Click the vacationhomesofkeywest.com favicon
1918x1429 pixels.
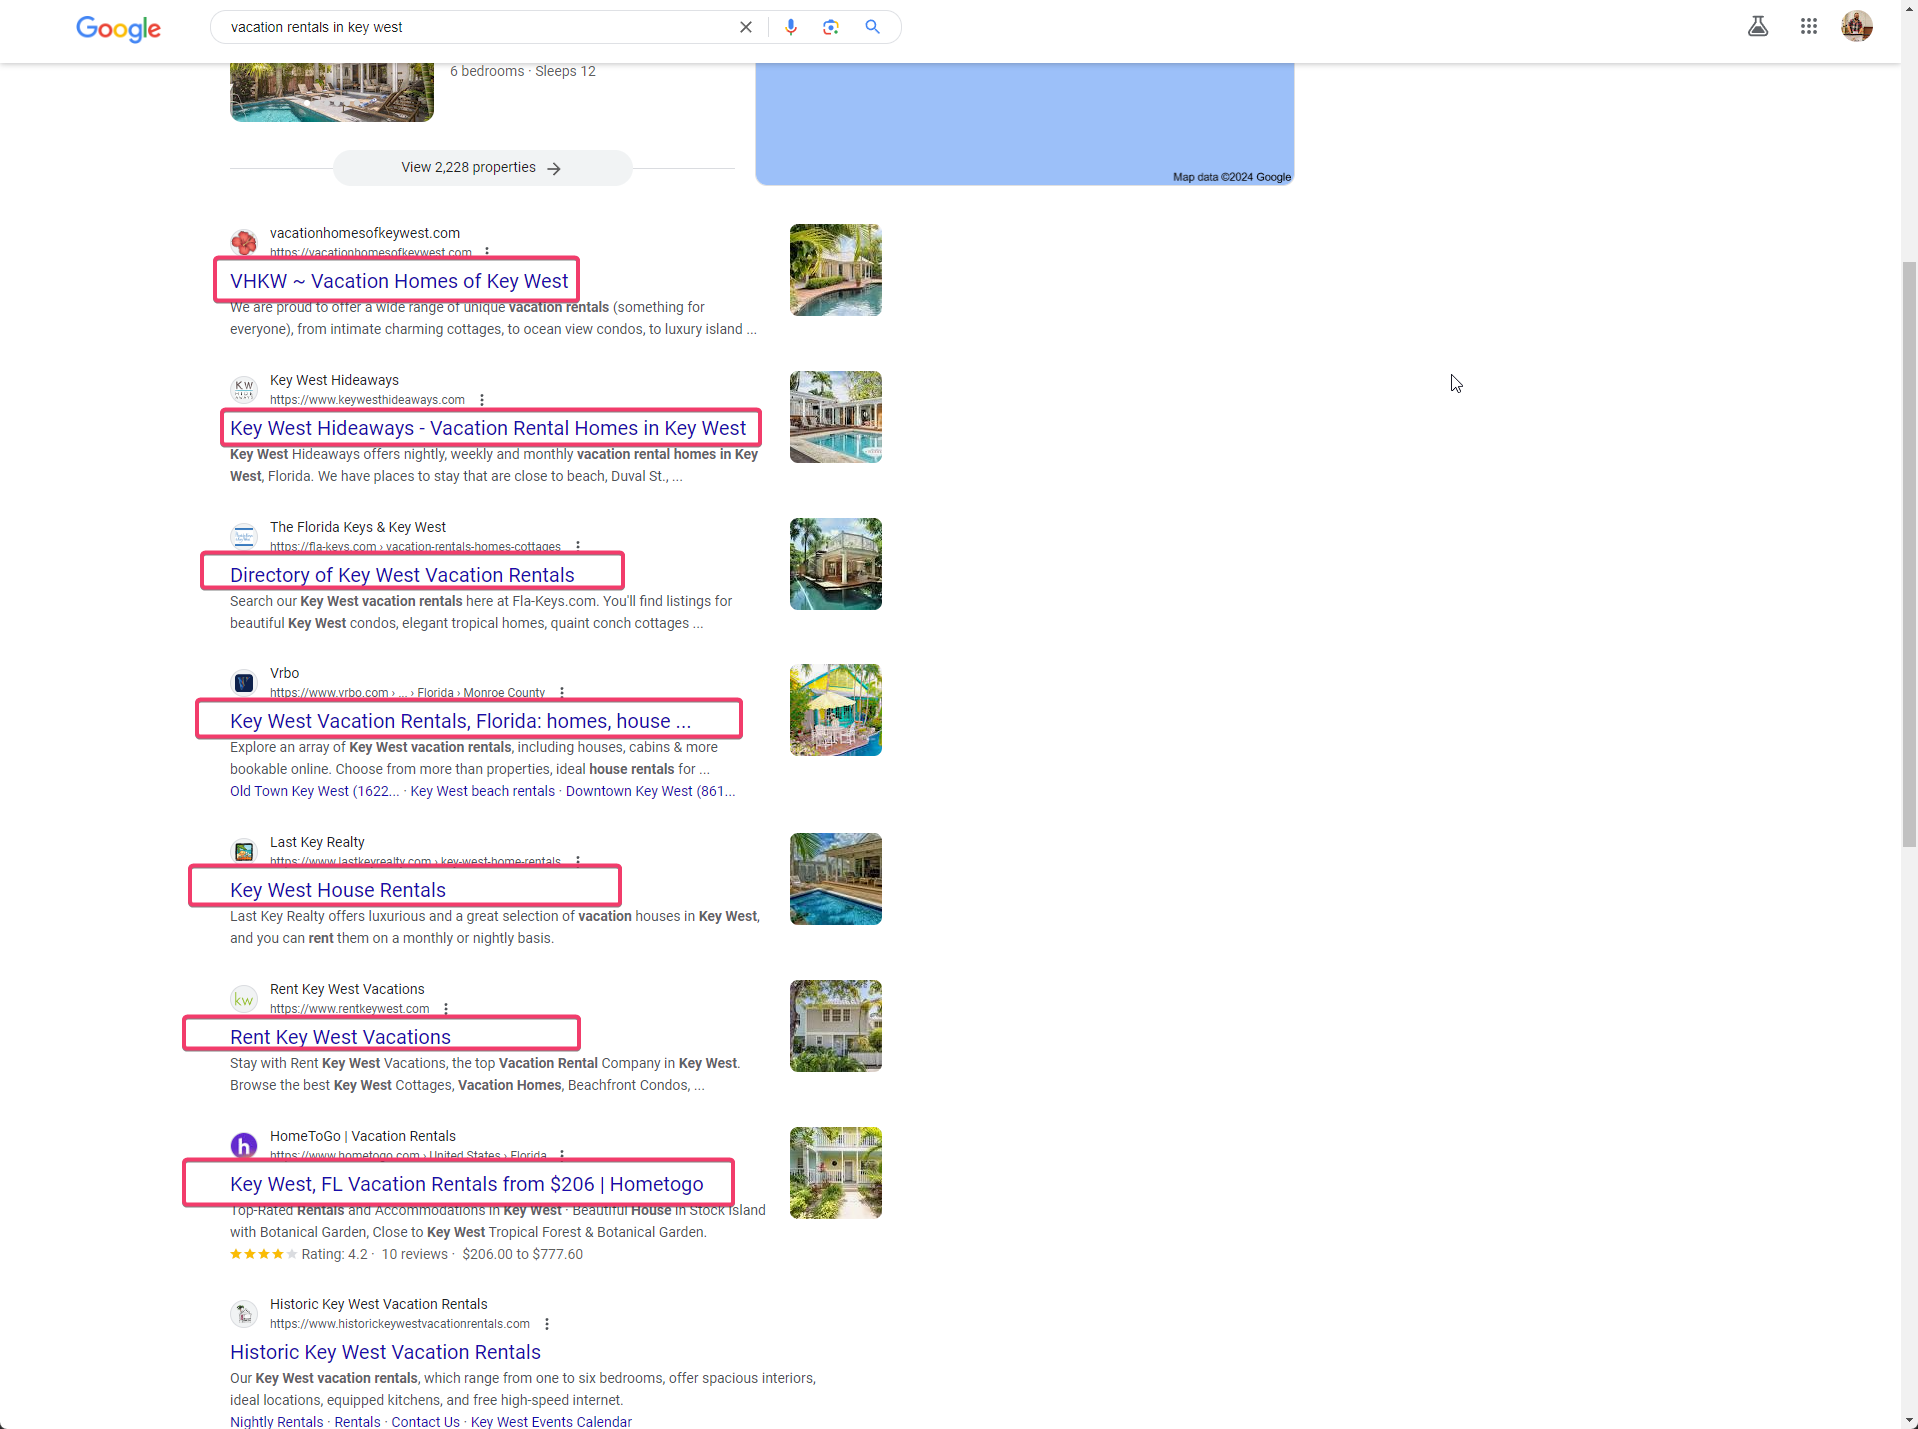244,242
